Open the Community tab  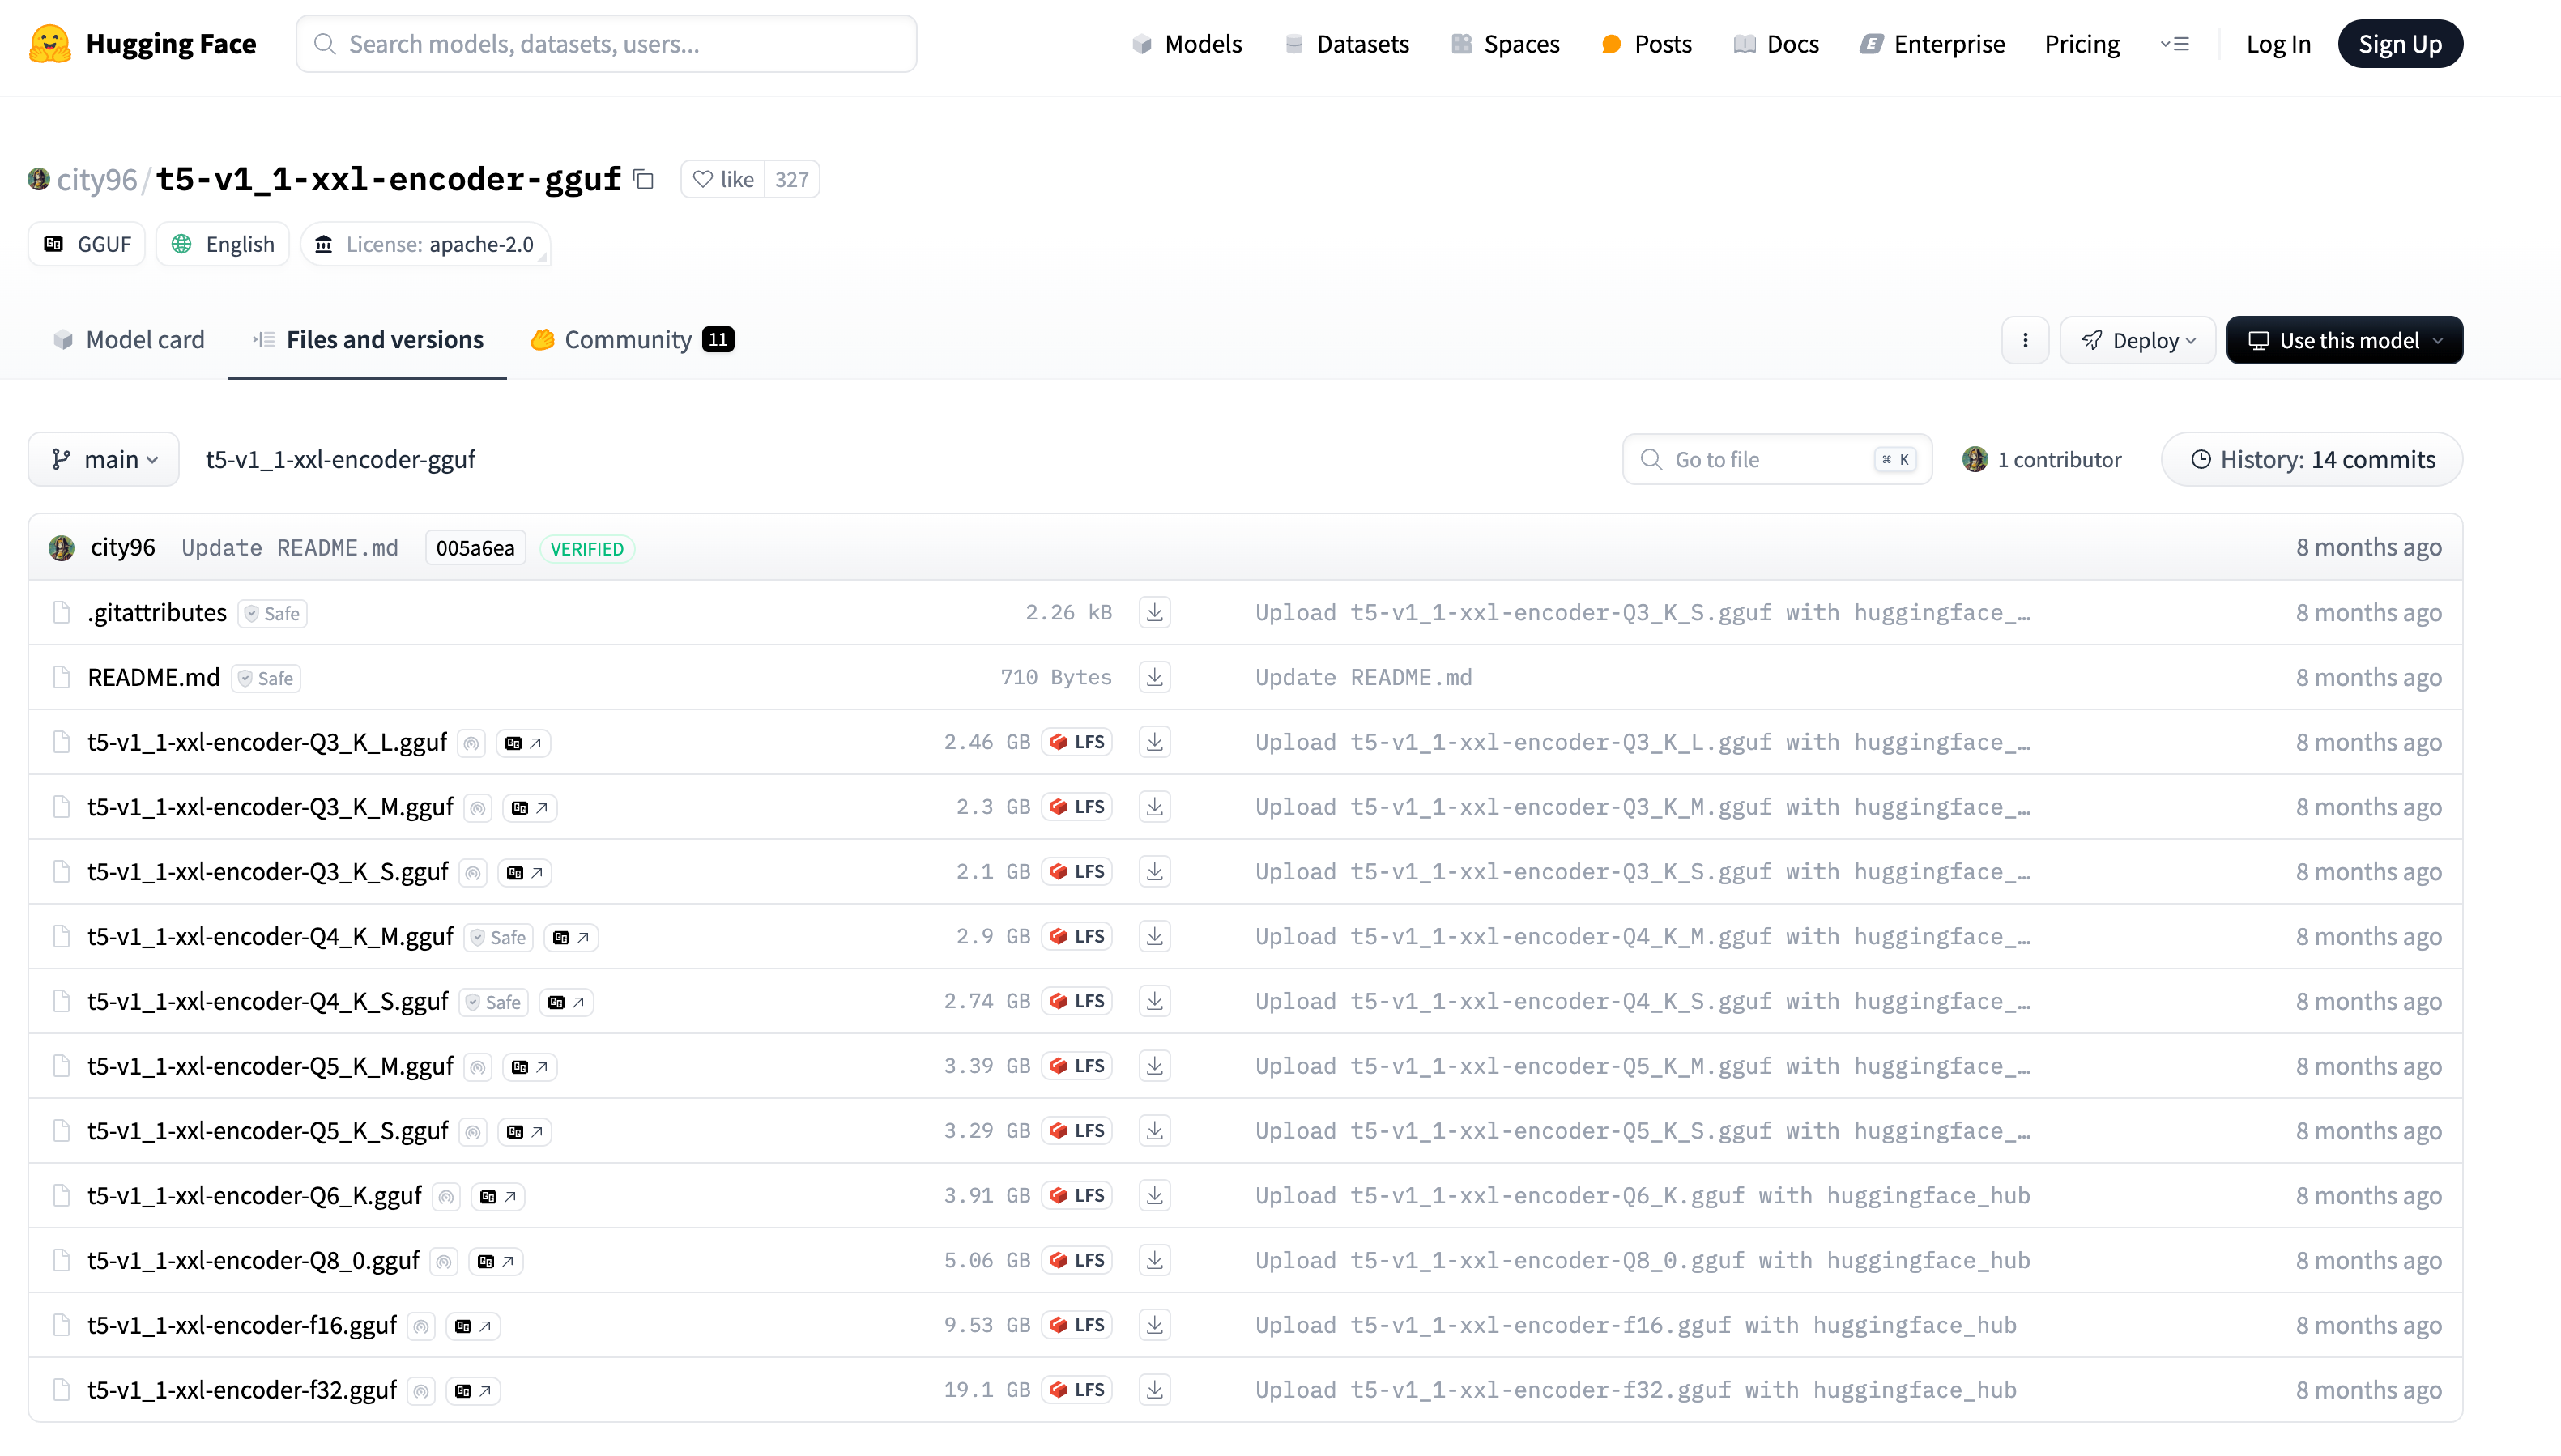[x=632, y=340]
